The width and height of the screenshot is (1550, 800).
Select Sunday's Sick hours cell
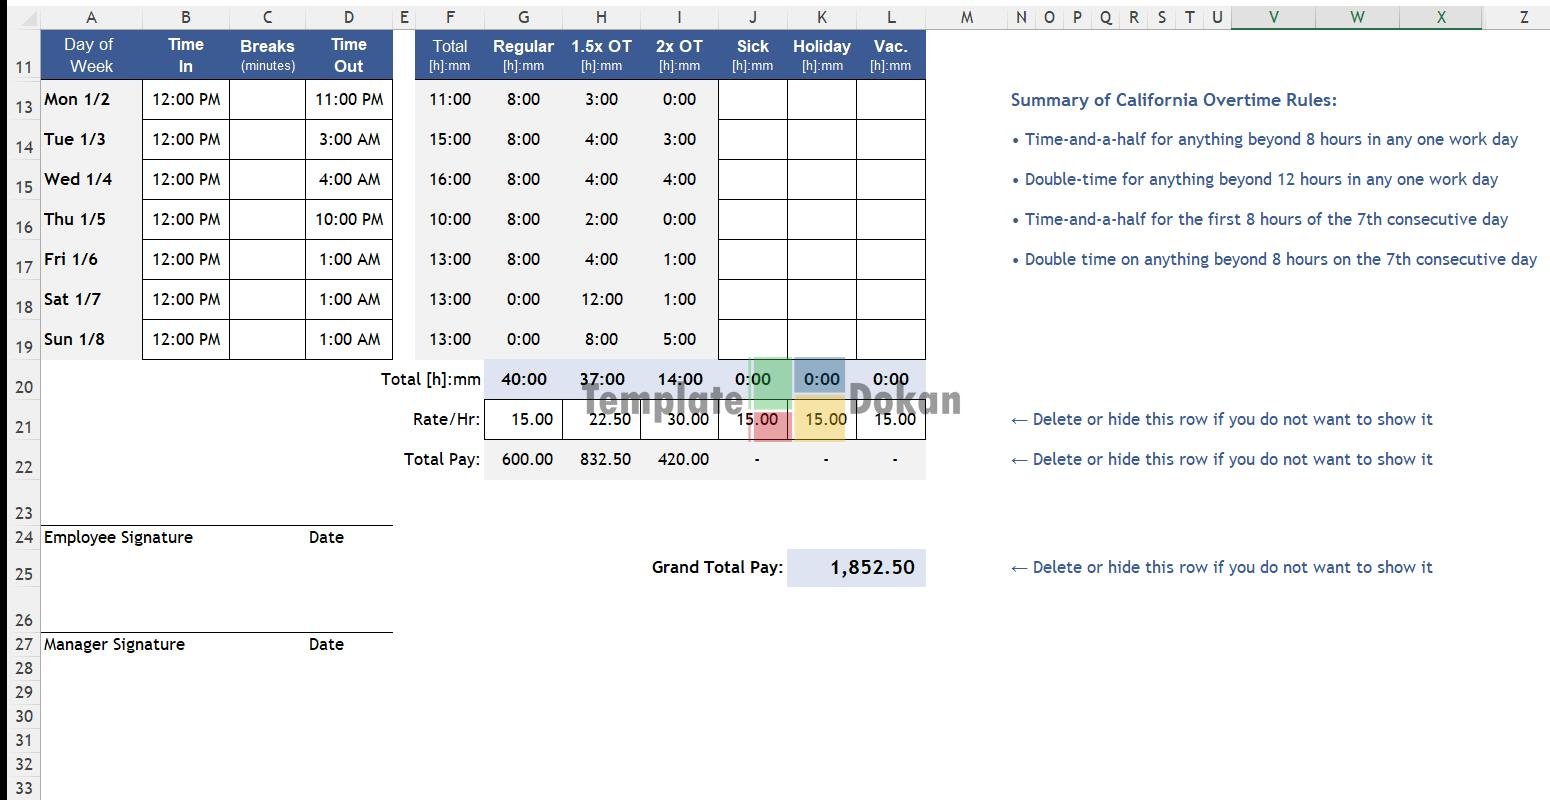pyautogui.click(x=752, y=340)
